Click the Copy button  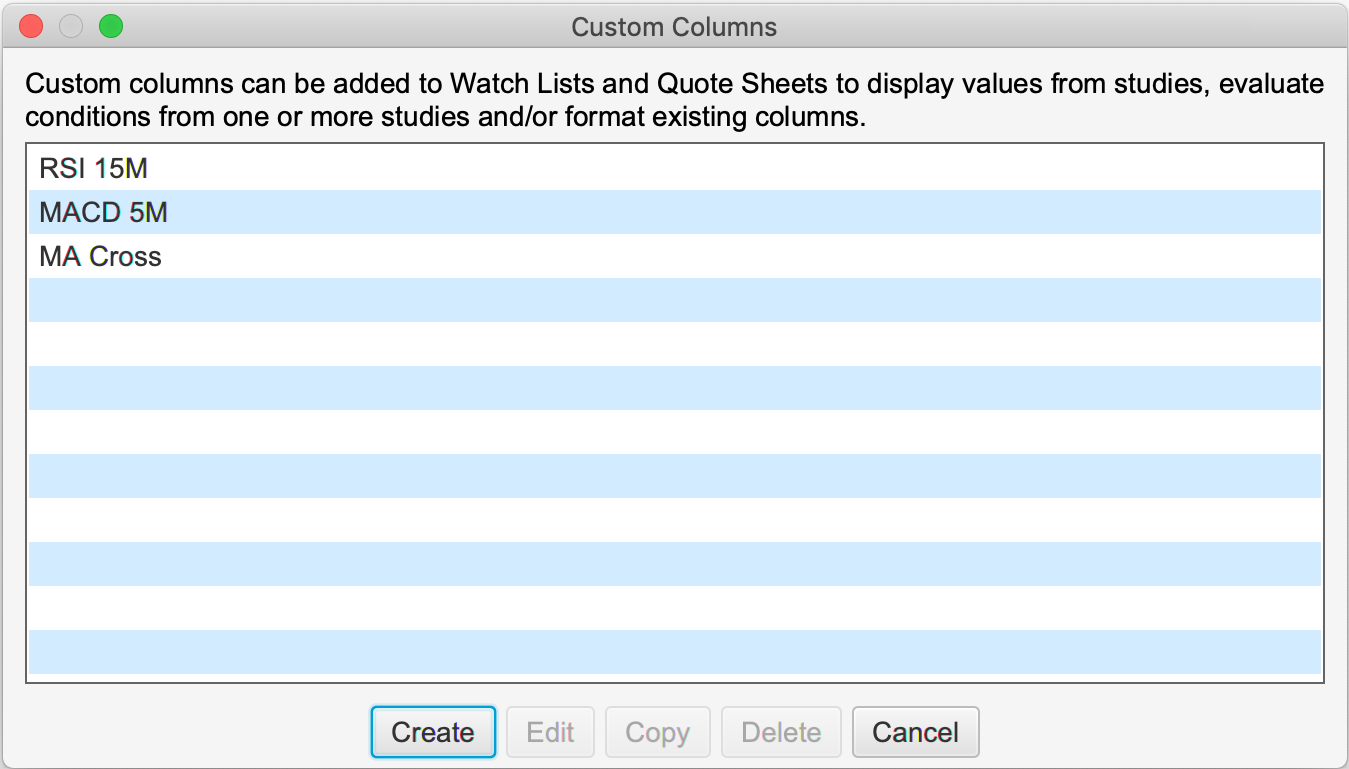click(x=657, y=732)
